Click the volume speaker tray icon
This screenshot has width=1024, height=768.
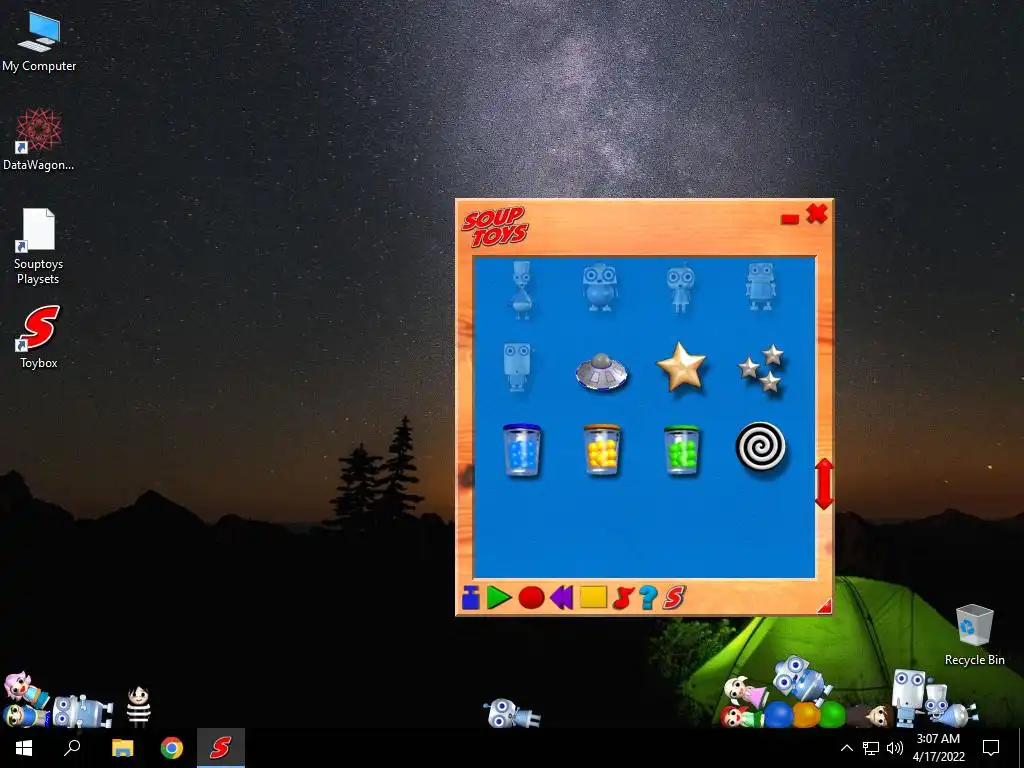(x=895, y=748)
